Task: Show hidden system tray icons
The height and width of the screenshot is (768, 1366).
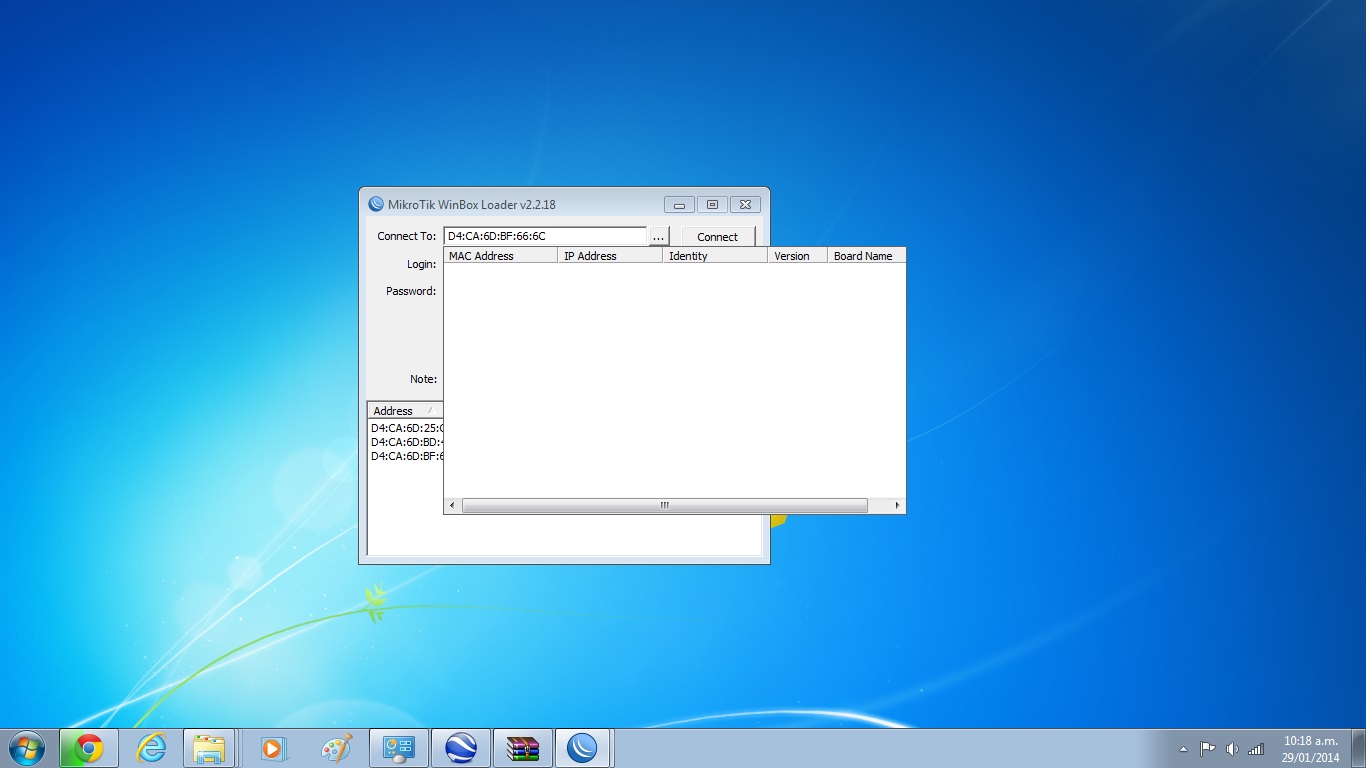Action: pos(1184,749)
